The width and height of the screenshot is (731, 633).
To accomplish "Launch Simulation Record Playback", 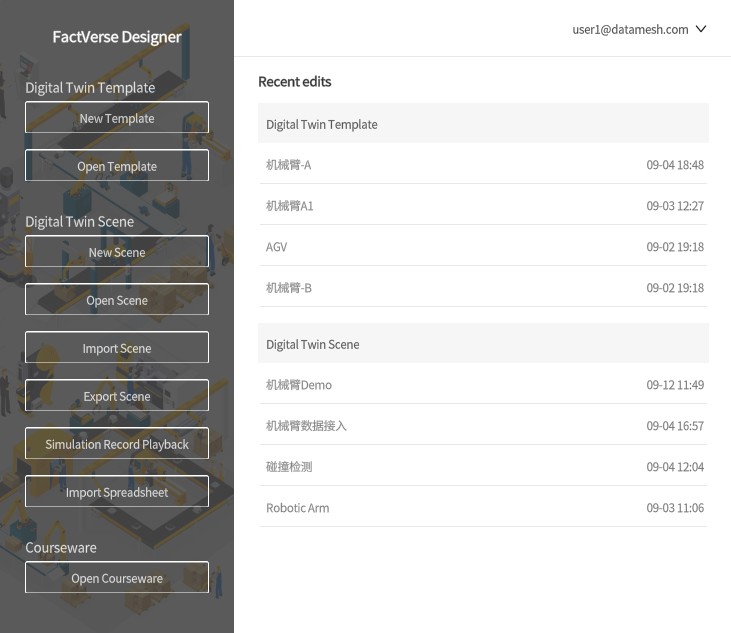I will [x=117, y=444].
